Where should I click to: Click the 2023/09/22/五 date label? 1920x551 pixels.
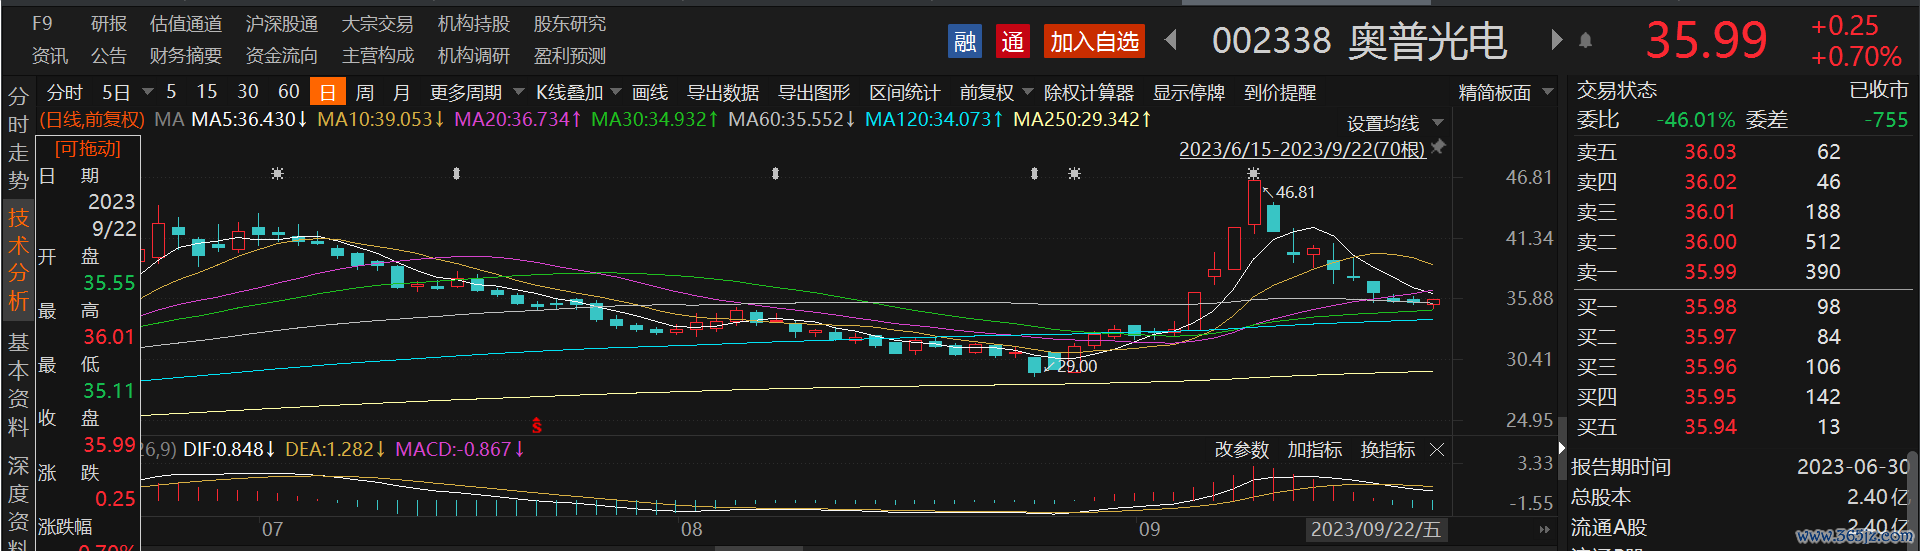(x=1376, y=529)
